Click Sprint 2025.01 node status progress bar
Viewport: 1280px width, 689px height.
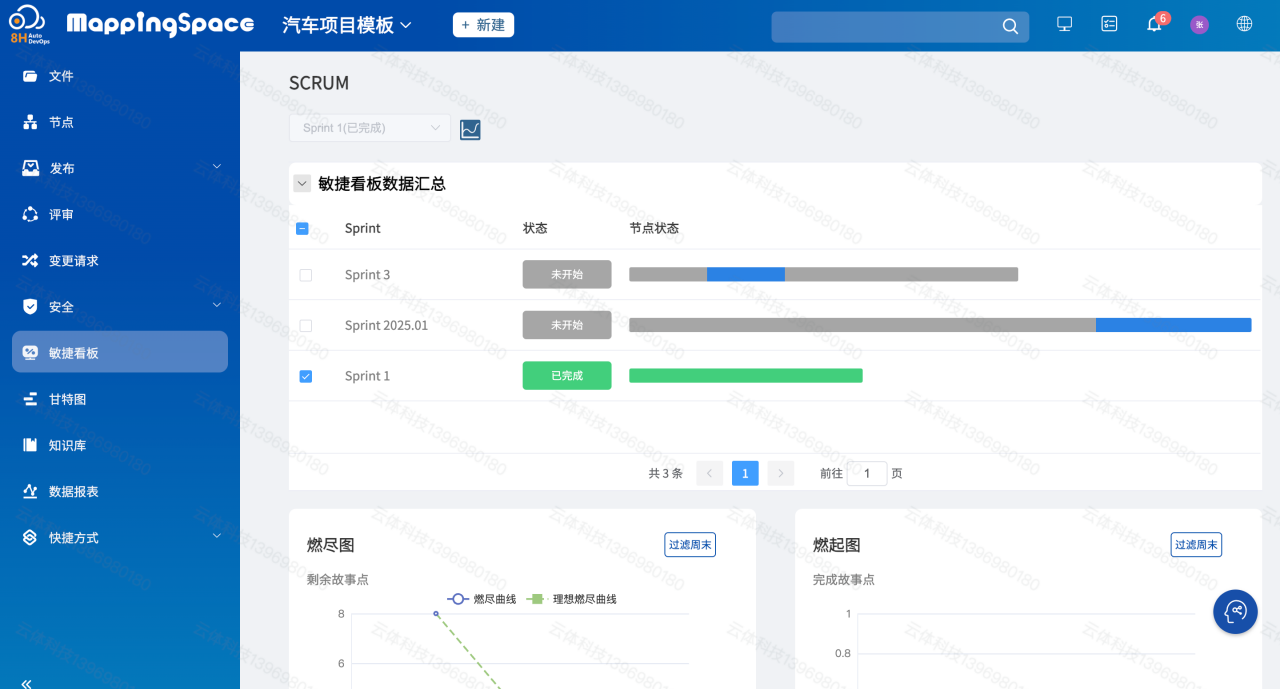(x=940, y=325)
